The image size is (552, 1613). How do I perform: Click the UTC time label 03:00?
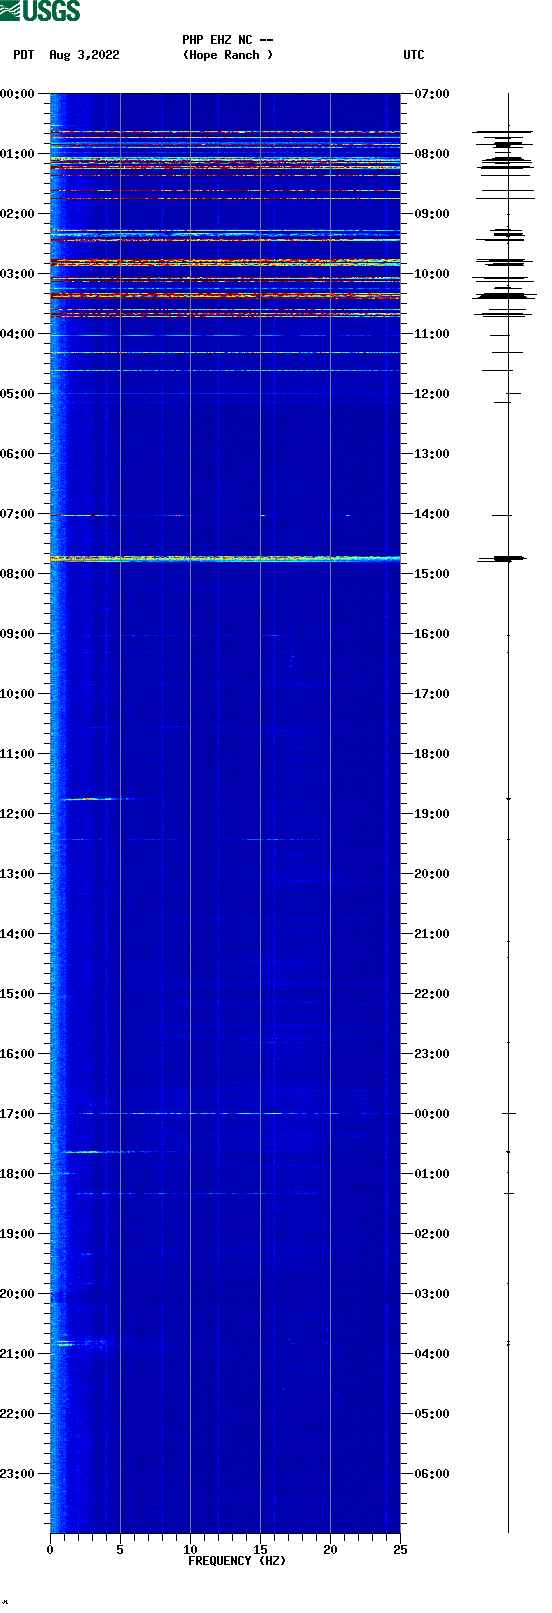point(432,1294)
